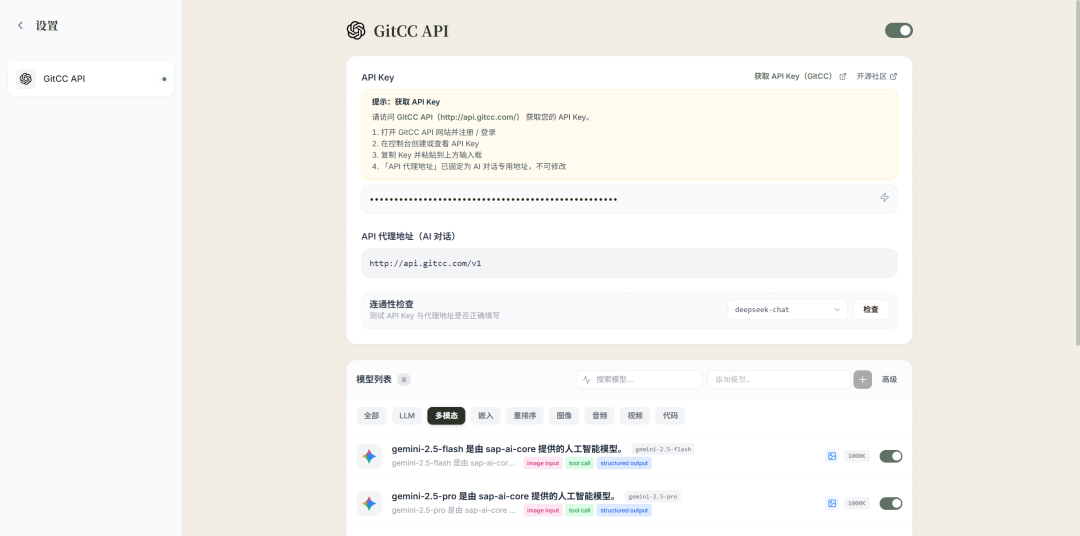Select the 全部 filter tab
This screenshot has height=536, width=1080.
371,415
